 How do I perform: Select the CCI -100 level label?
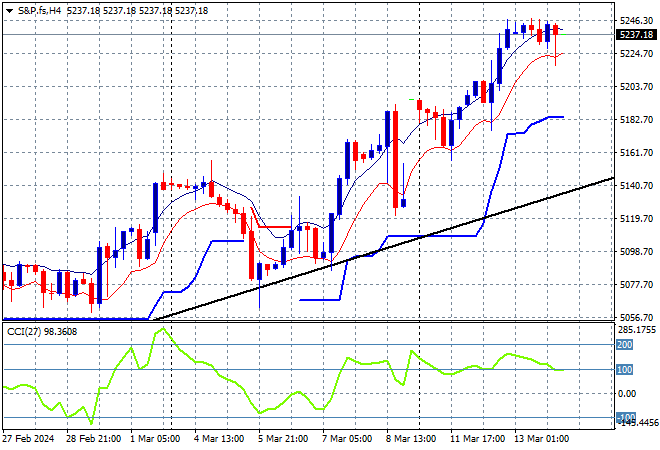coord(626,417)
